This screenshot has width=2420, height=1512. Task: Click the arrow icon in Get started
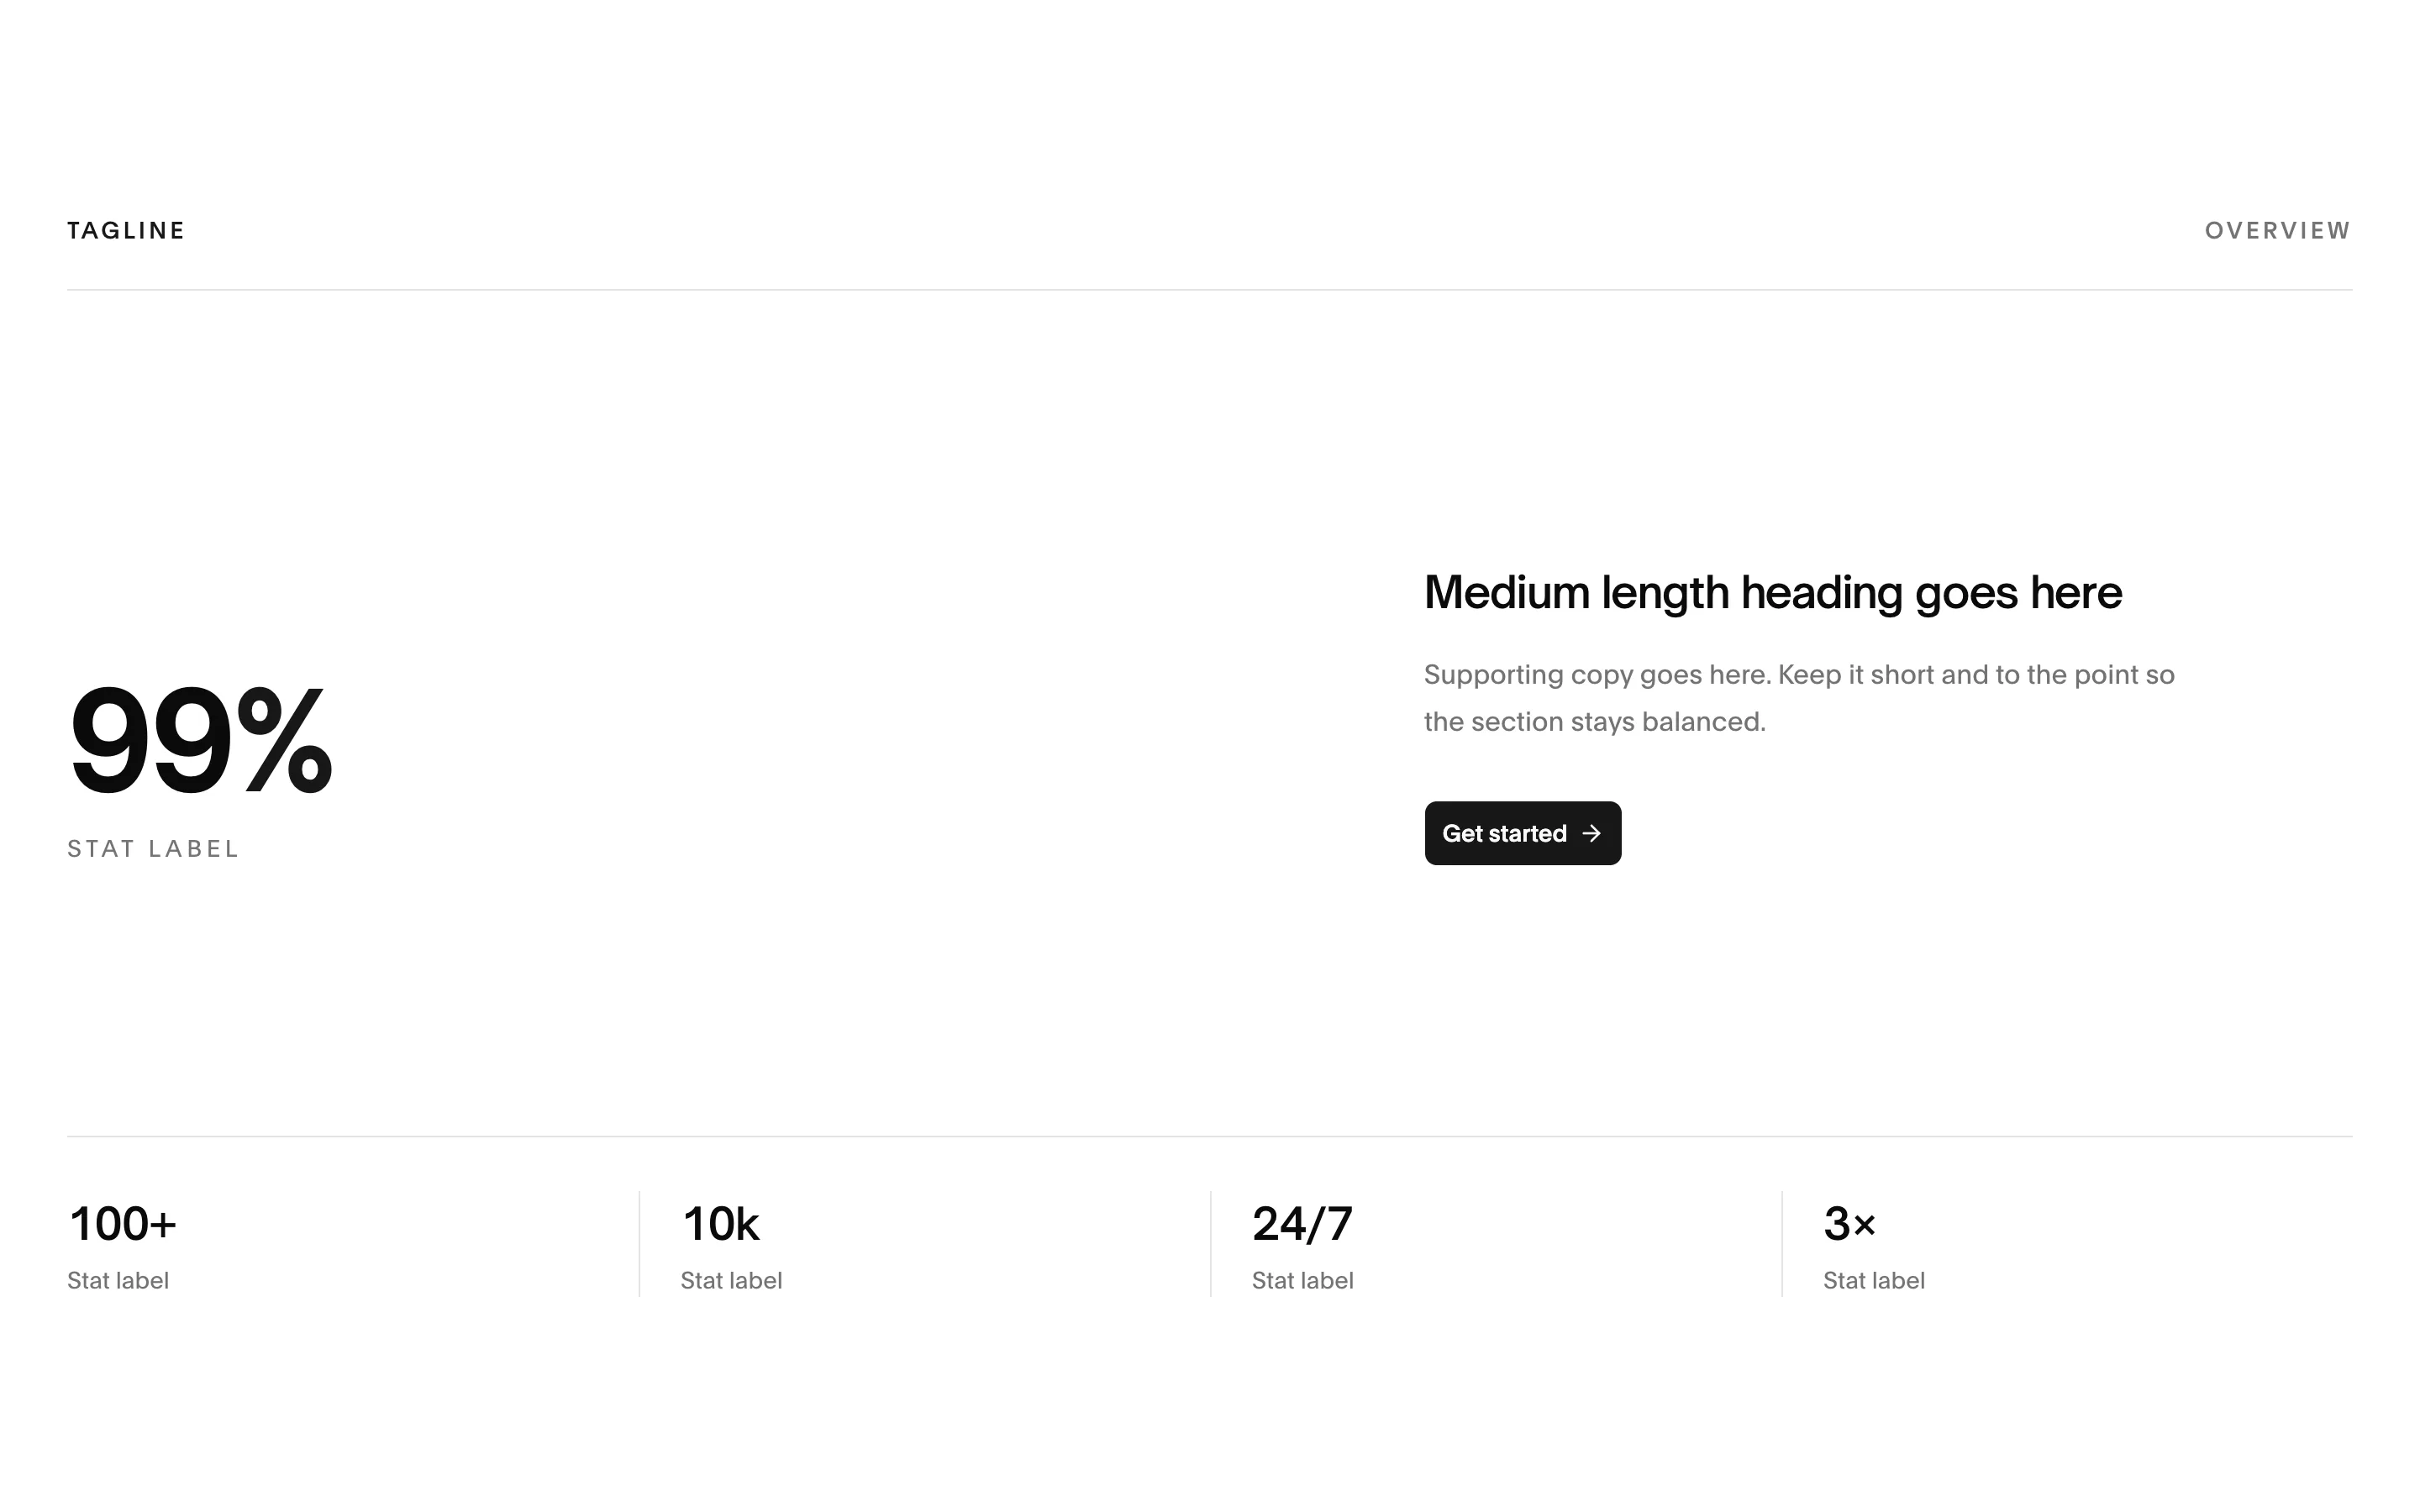[1591, 833]
